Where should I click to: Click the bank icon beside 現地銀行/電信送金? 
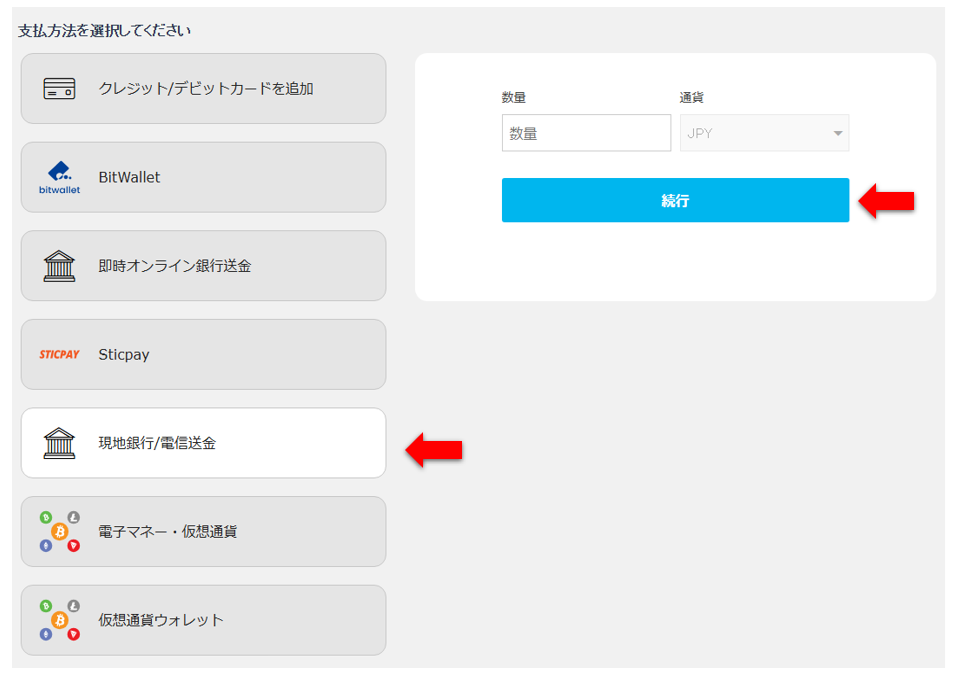(59, 443)
